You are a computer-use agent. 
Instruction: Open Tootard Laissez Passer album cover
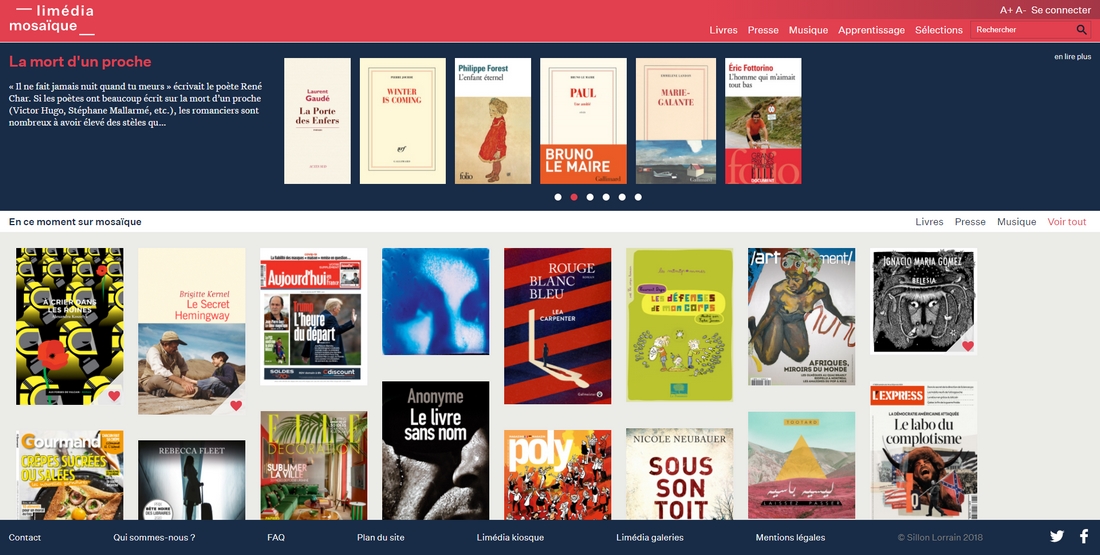point(801,466)
